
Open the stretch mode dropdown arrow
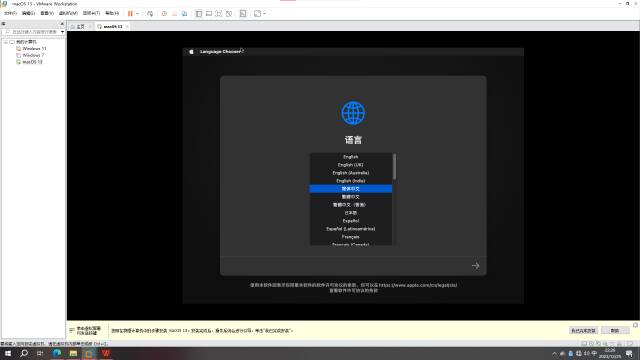pyautogui.click(x=264, y=13)
